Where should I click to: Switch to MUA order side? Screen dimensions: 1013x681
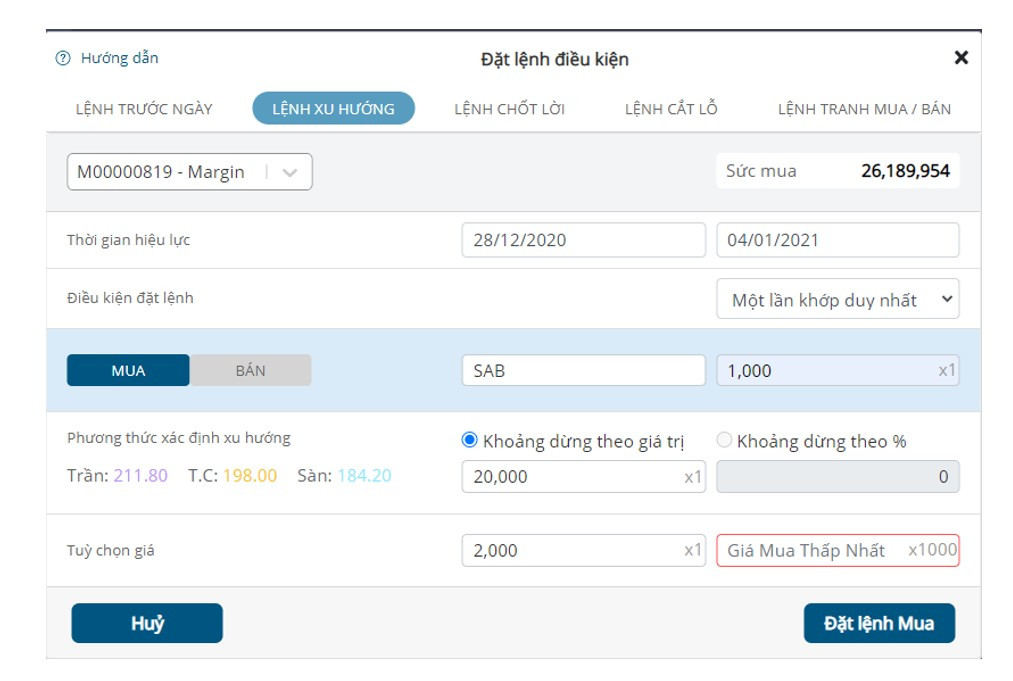click(x=128, y=371)
